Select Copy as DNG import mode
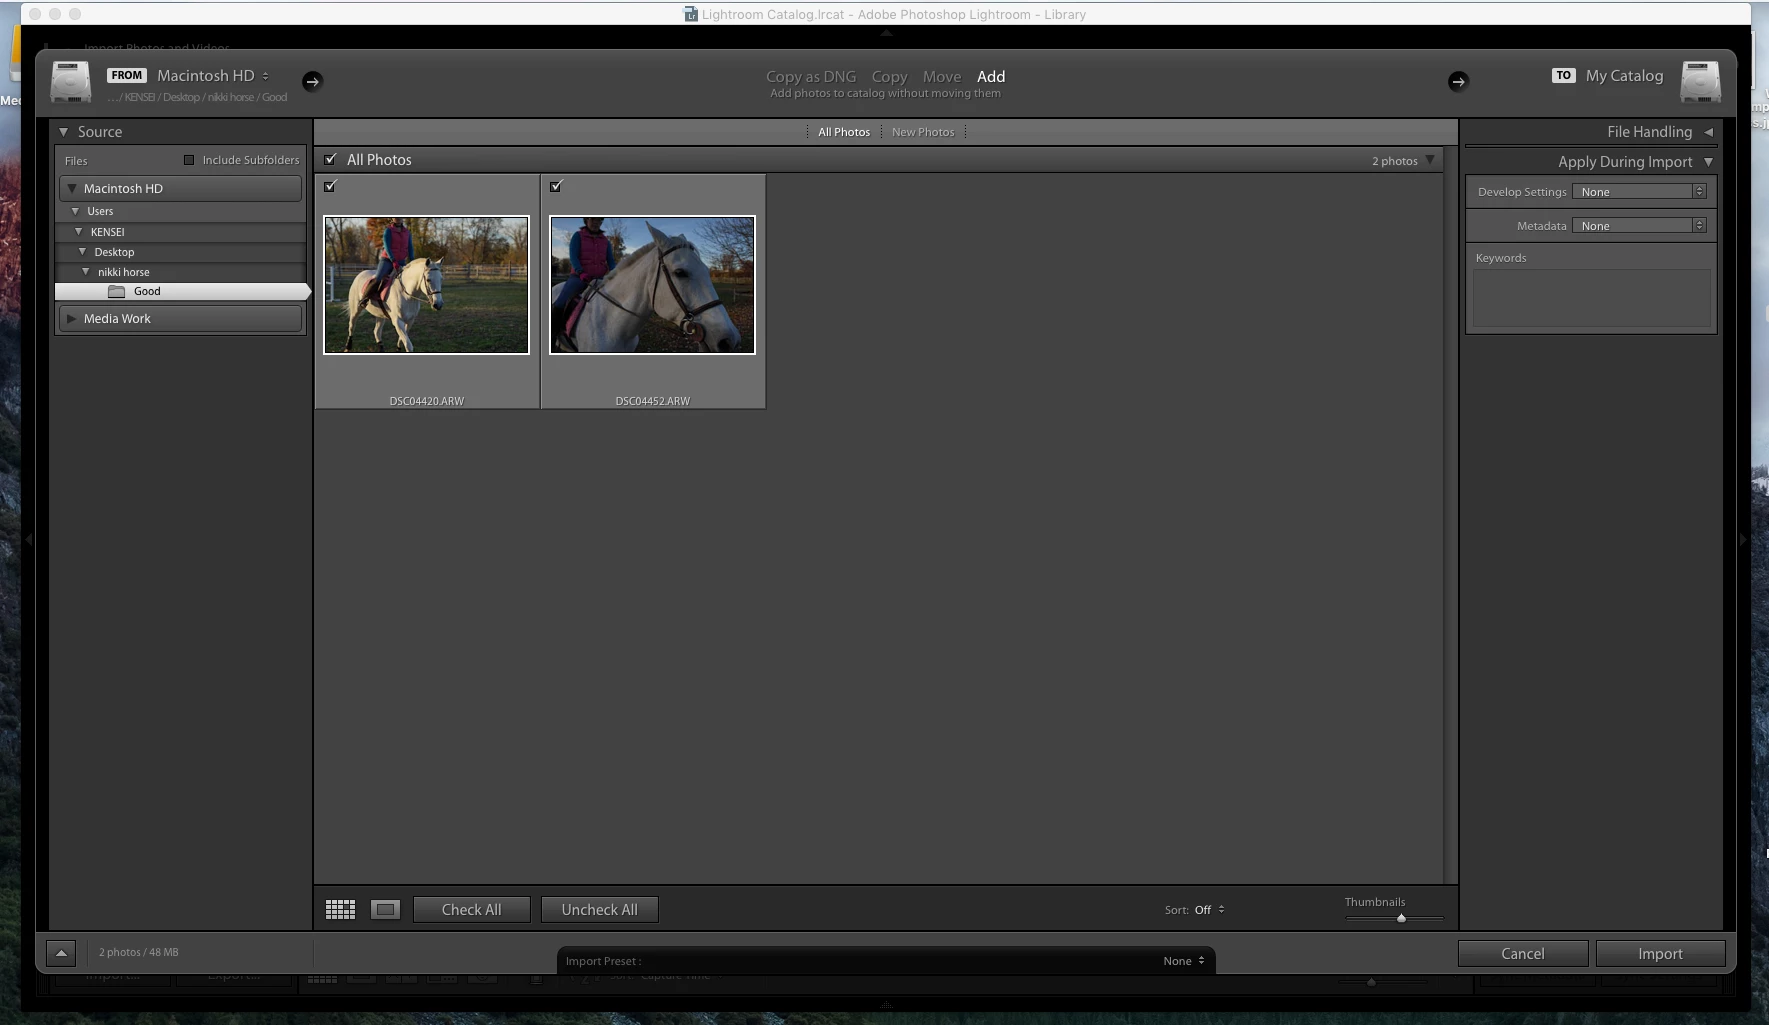 (x=811, y=76)
